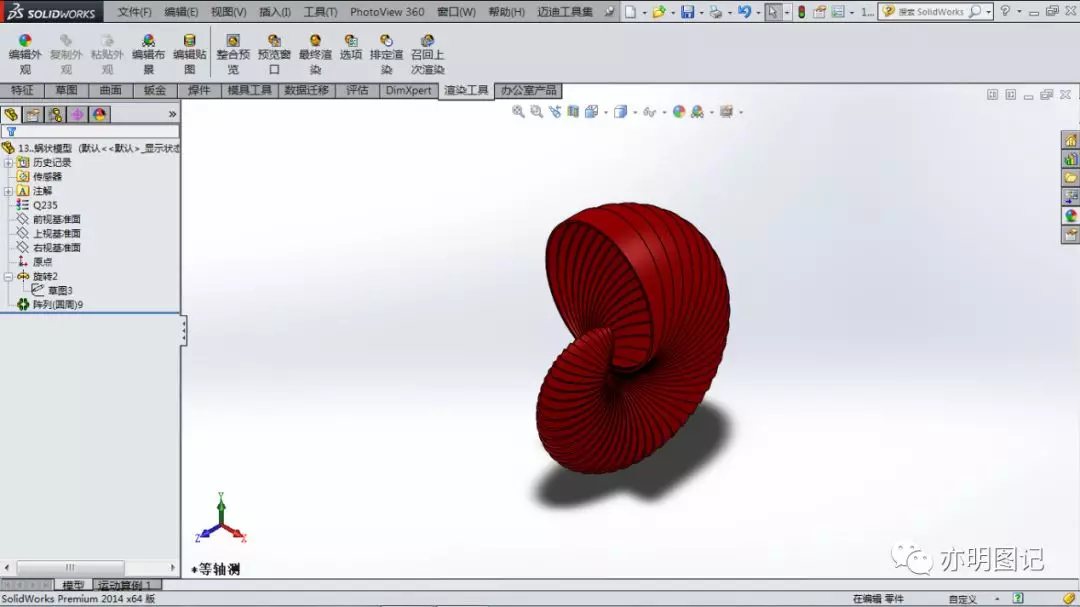Switch to the DimXpert command tab
This screenshot has width=1080, height=607.
click(x=408, y=90)
